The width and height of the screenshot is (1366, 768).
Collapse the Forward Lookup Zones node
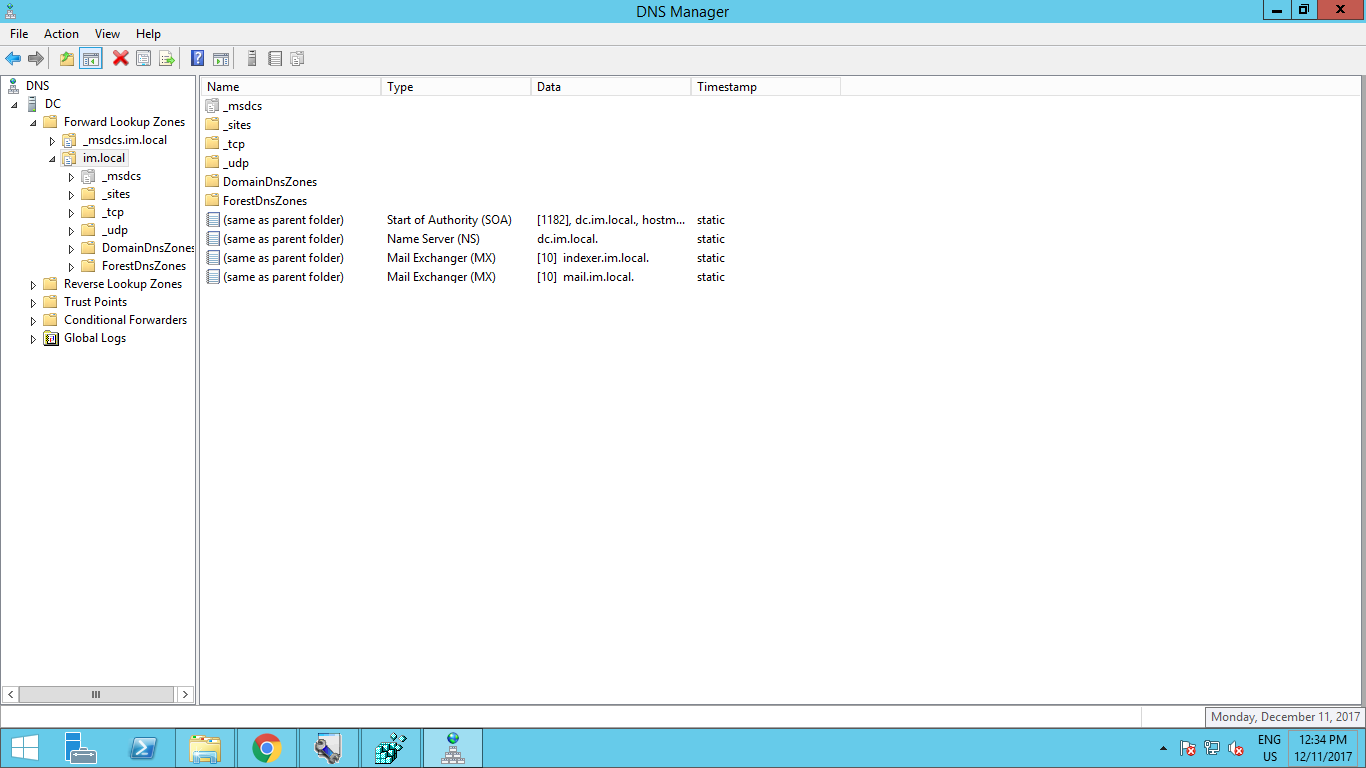33,121
